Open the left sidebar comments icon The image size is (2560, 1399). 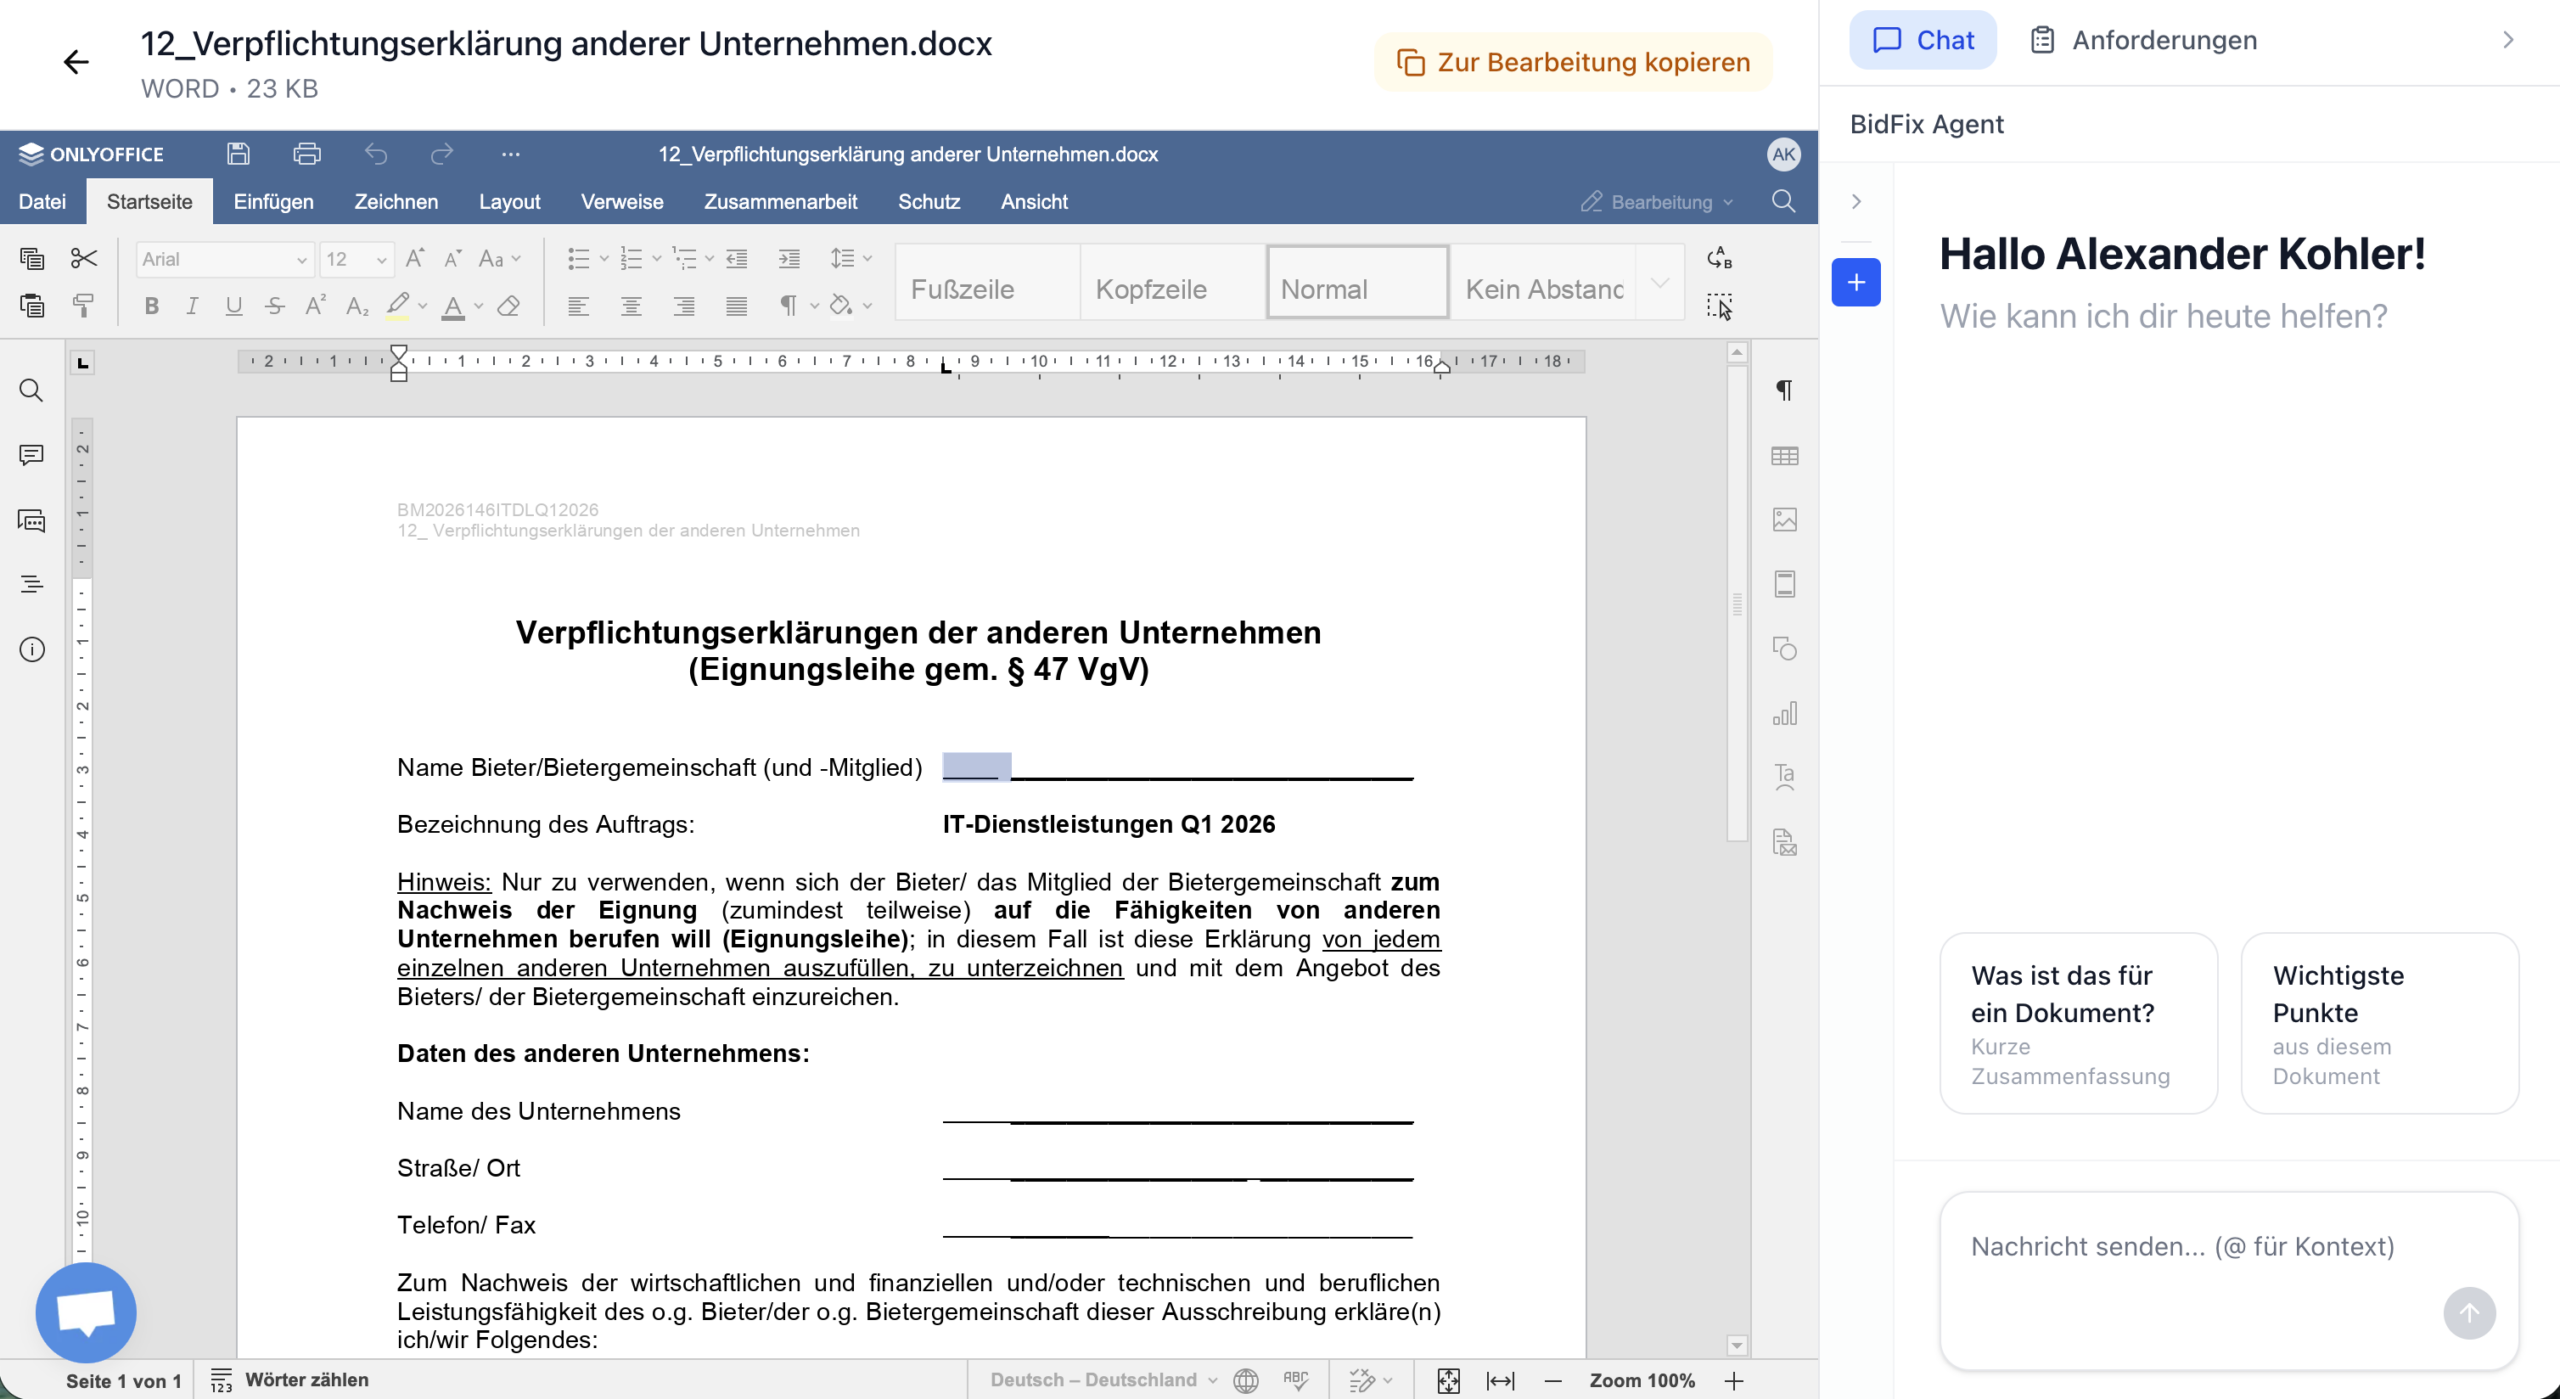pos(32,455)
